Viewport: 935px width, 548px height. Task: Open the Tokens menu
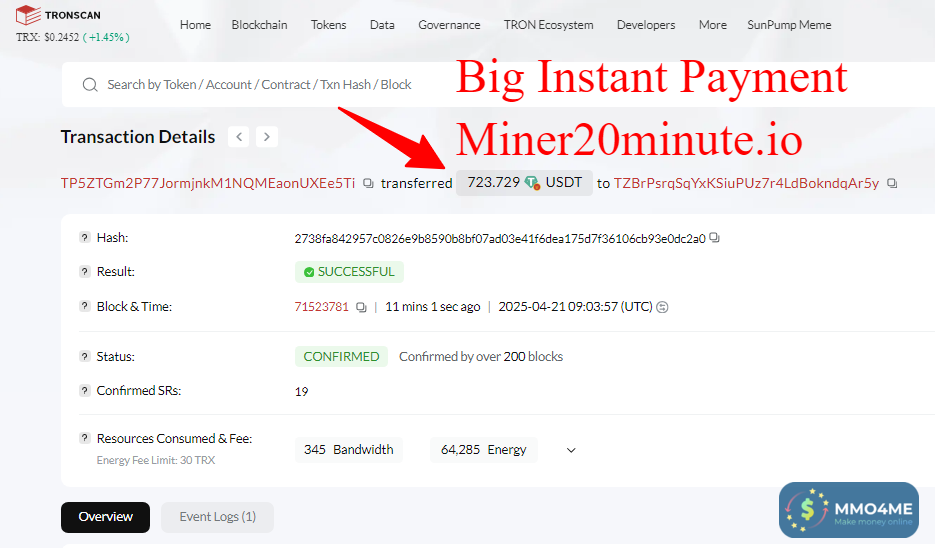tap(329, 25)
